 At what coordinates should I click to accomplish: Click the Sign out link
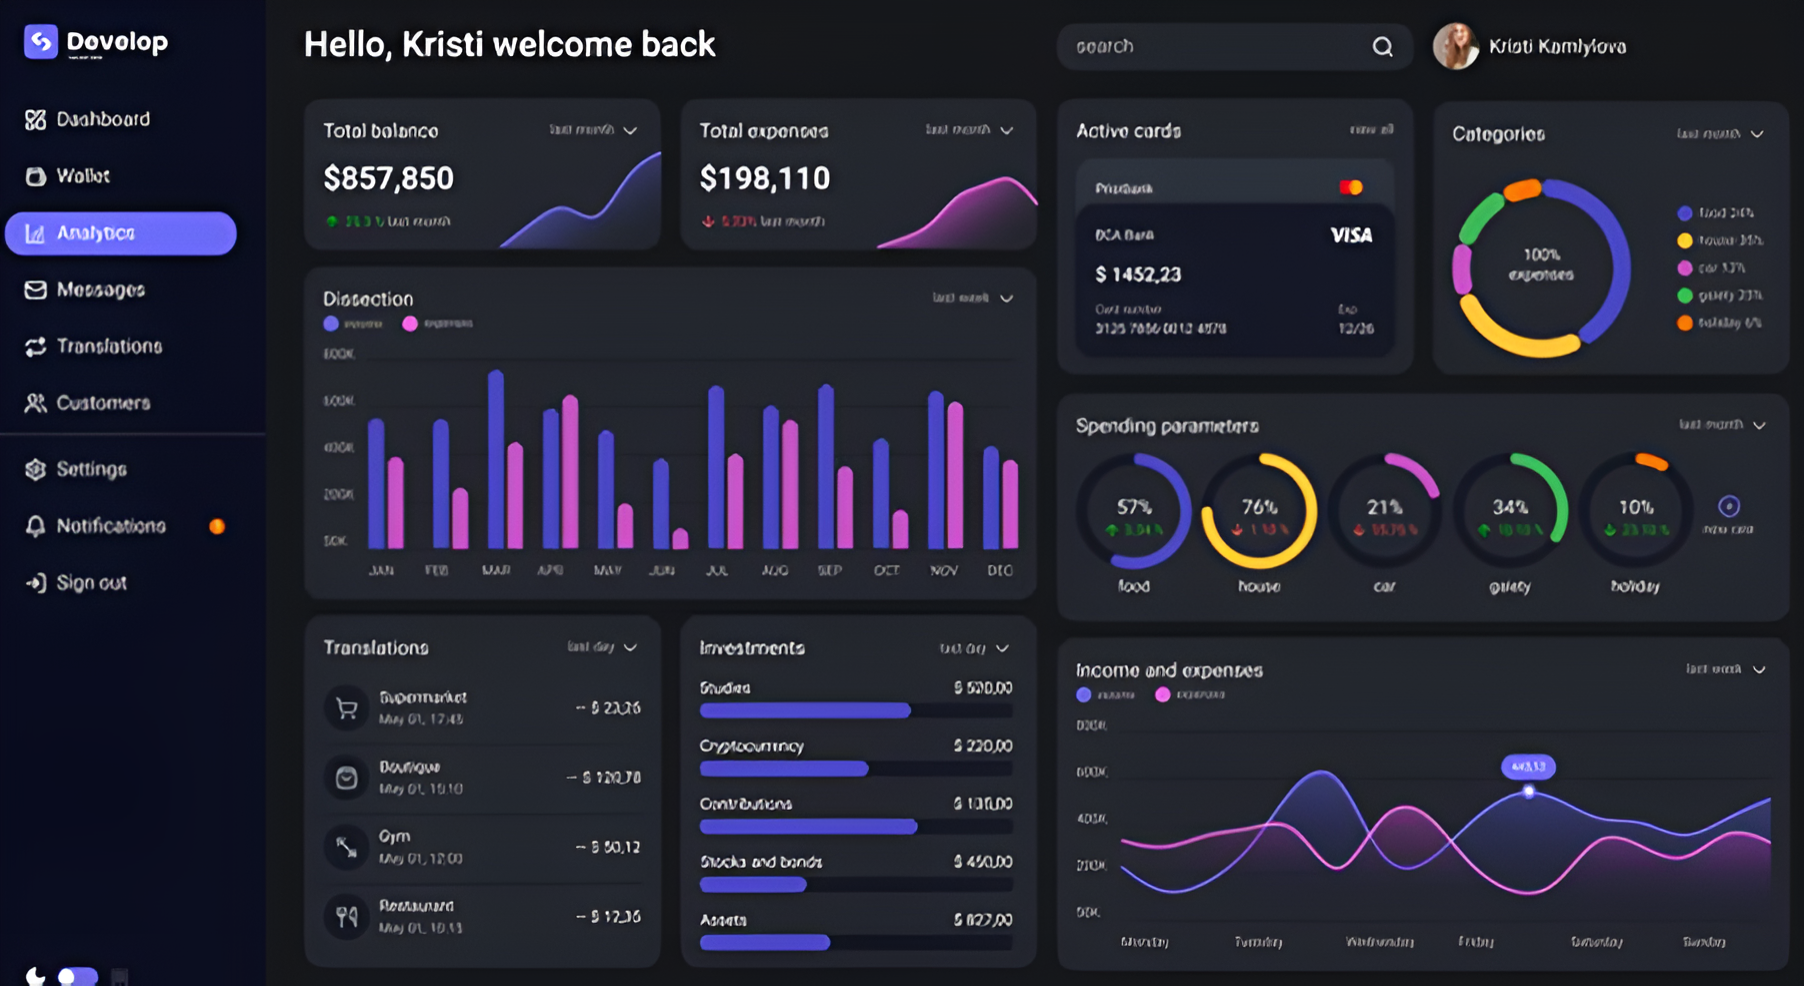click(x=90, y=583)
